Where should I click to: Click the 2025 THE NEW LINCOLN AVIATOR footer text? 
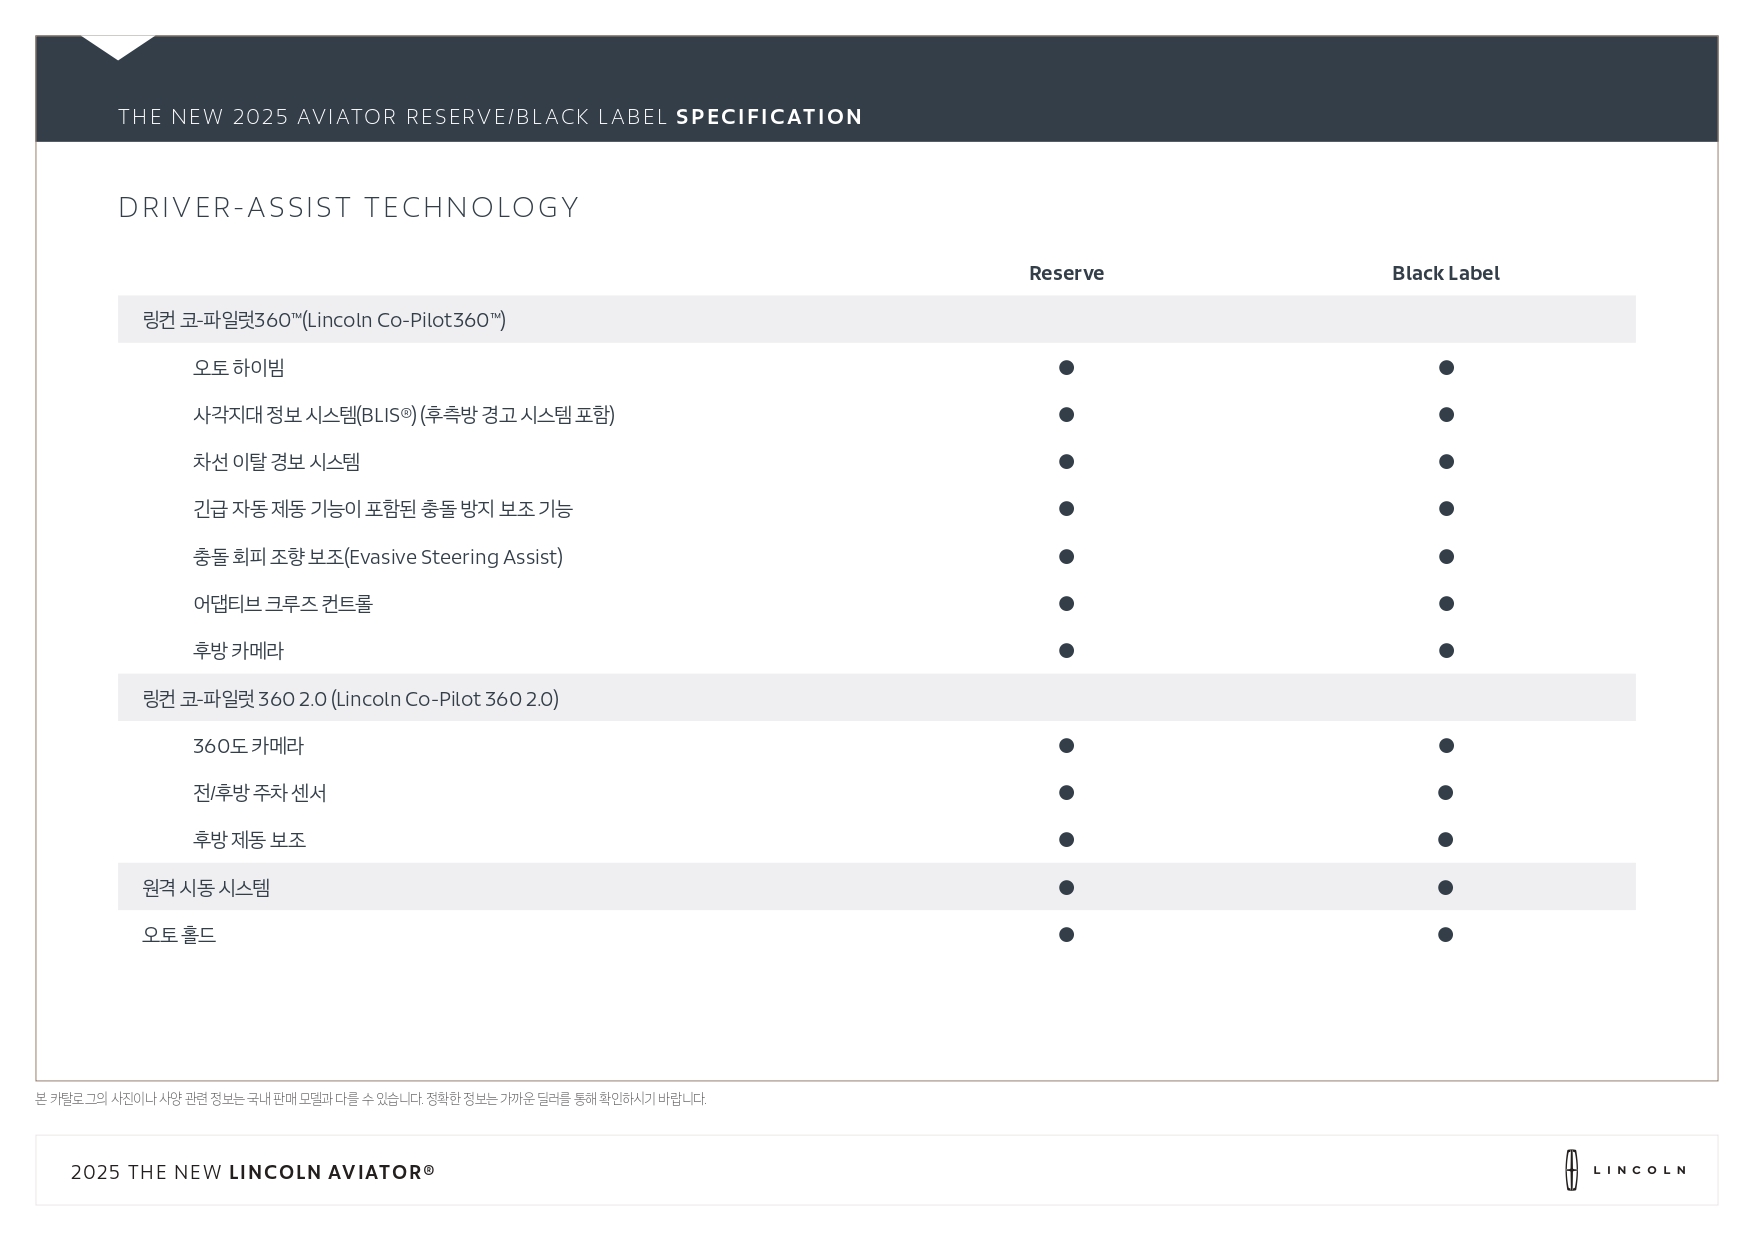(x=253, y=1172)
